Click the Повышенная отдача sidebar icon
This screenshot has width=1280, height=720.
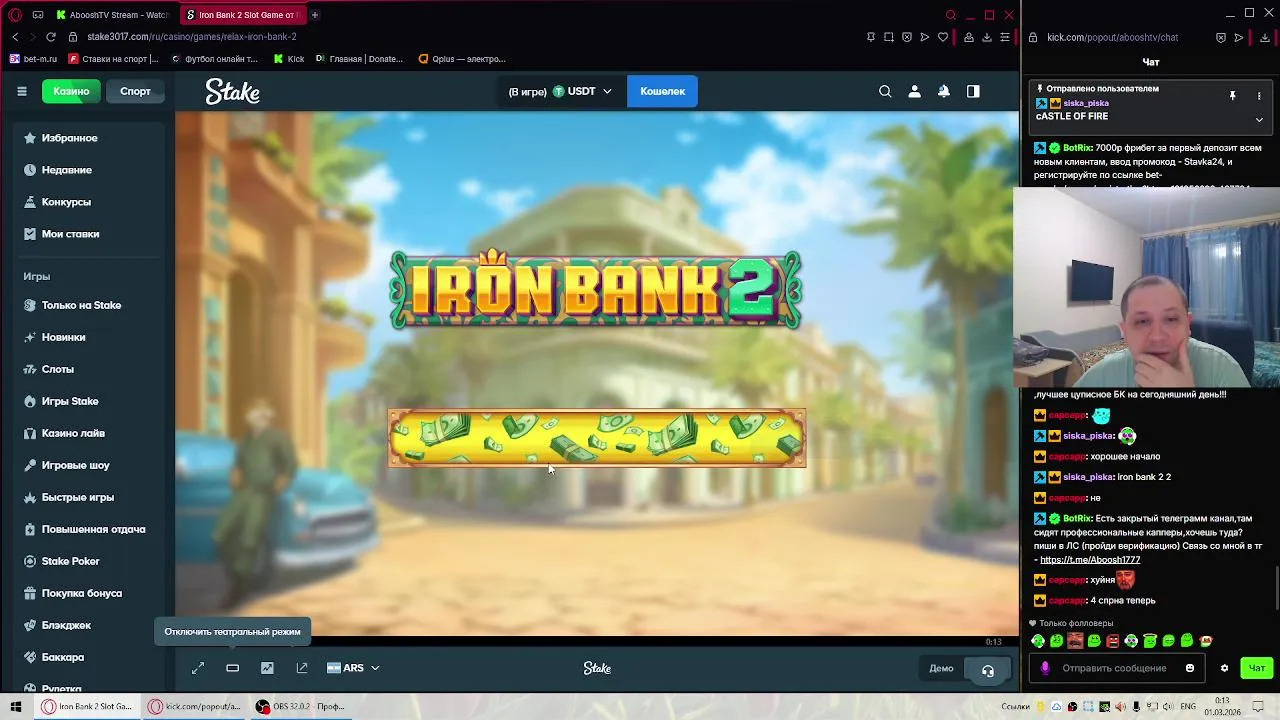click(30, 529)
